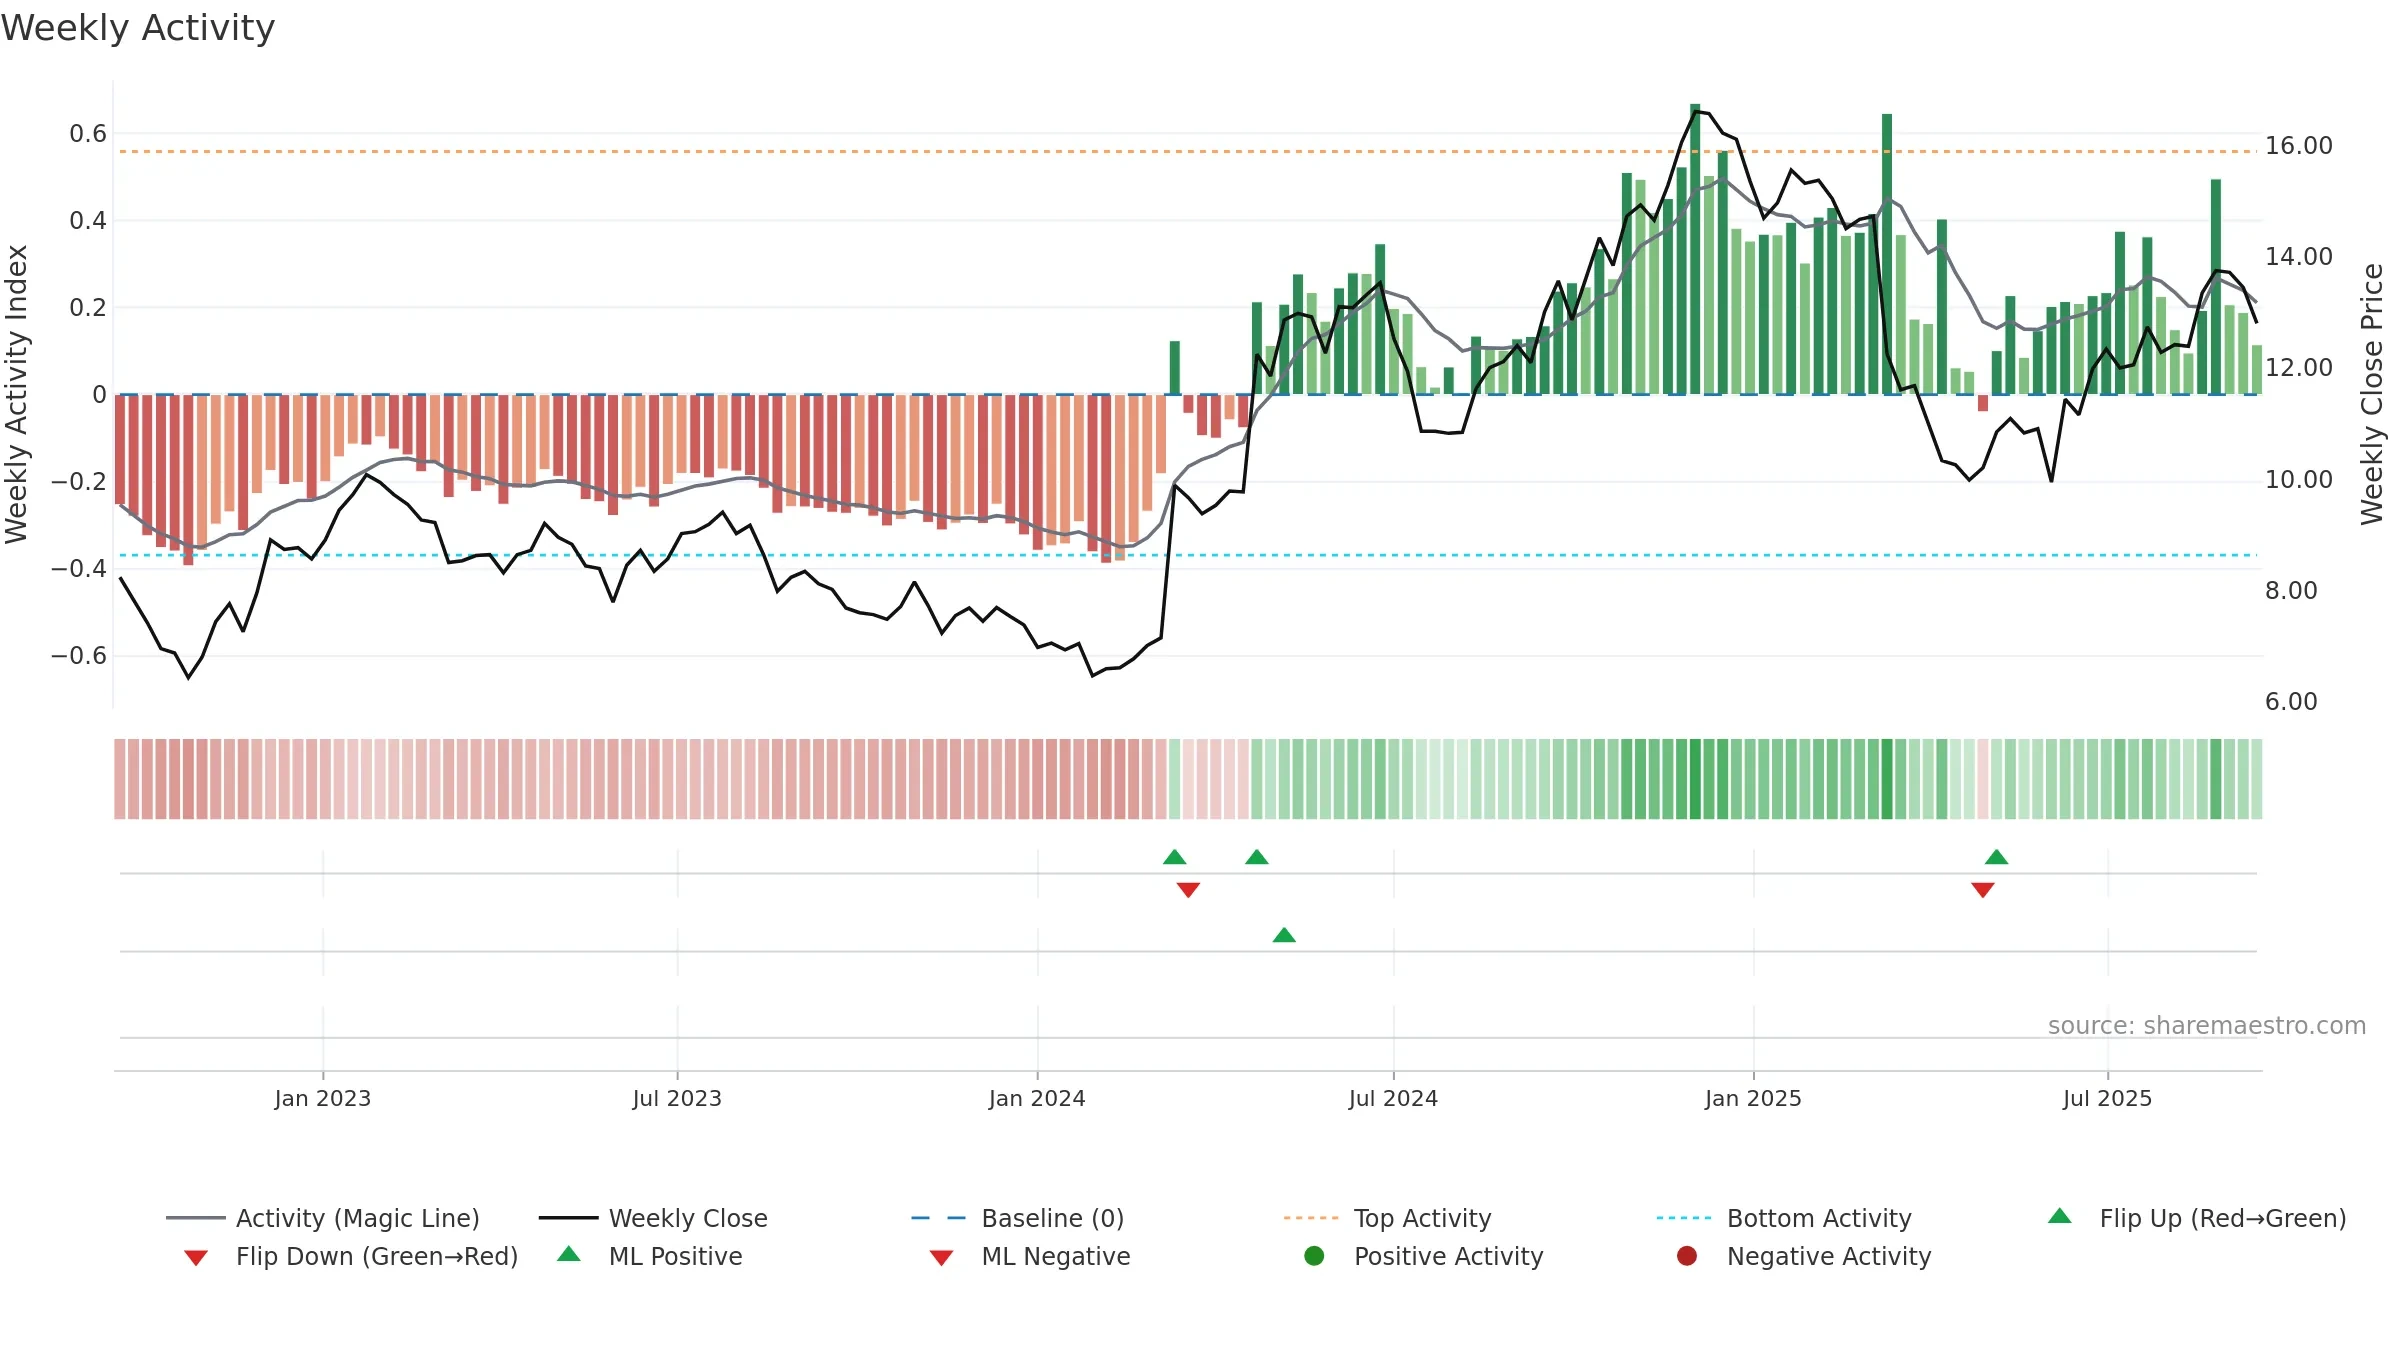Toggle the ML Positive legend entry
Viewport: 2400px width, 1350px height.
point(650,1256)
